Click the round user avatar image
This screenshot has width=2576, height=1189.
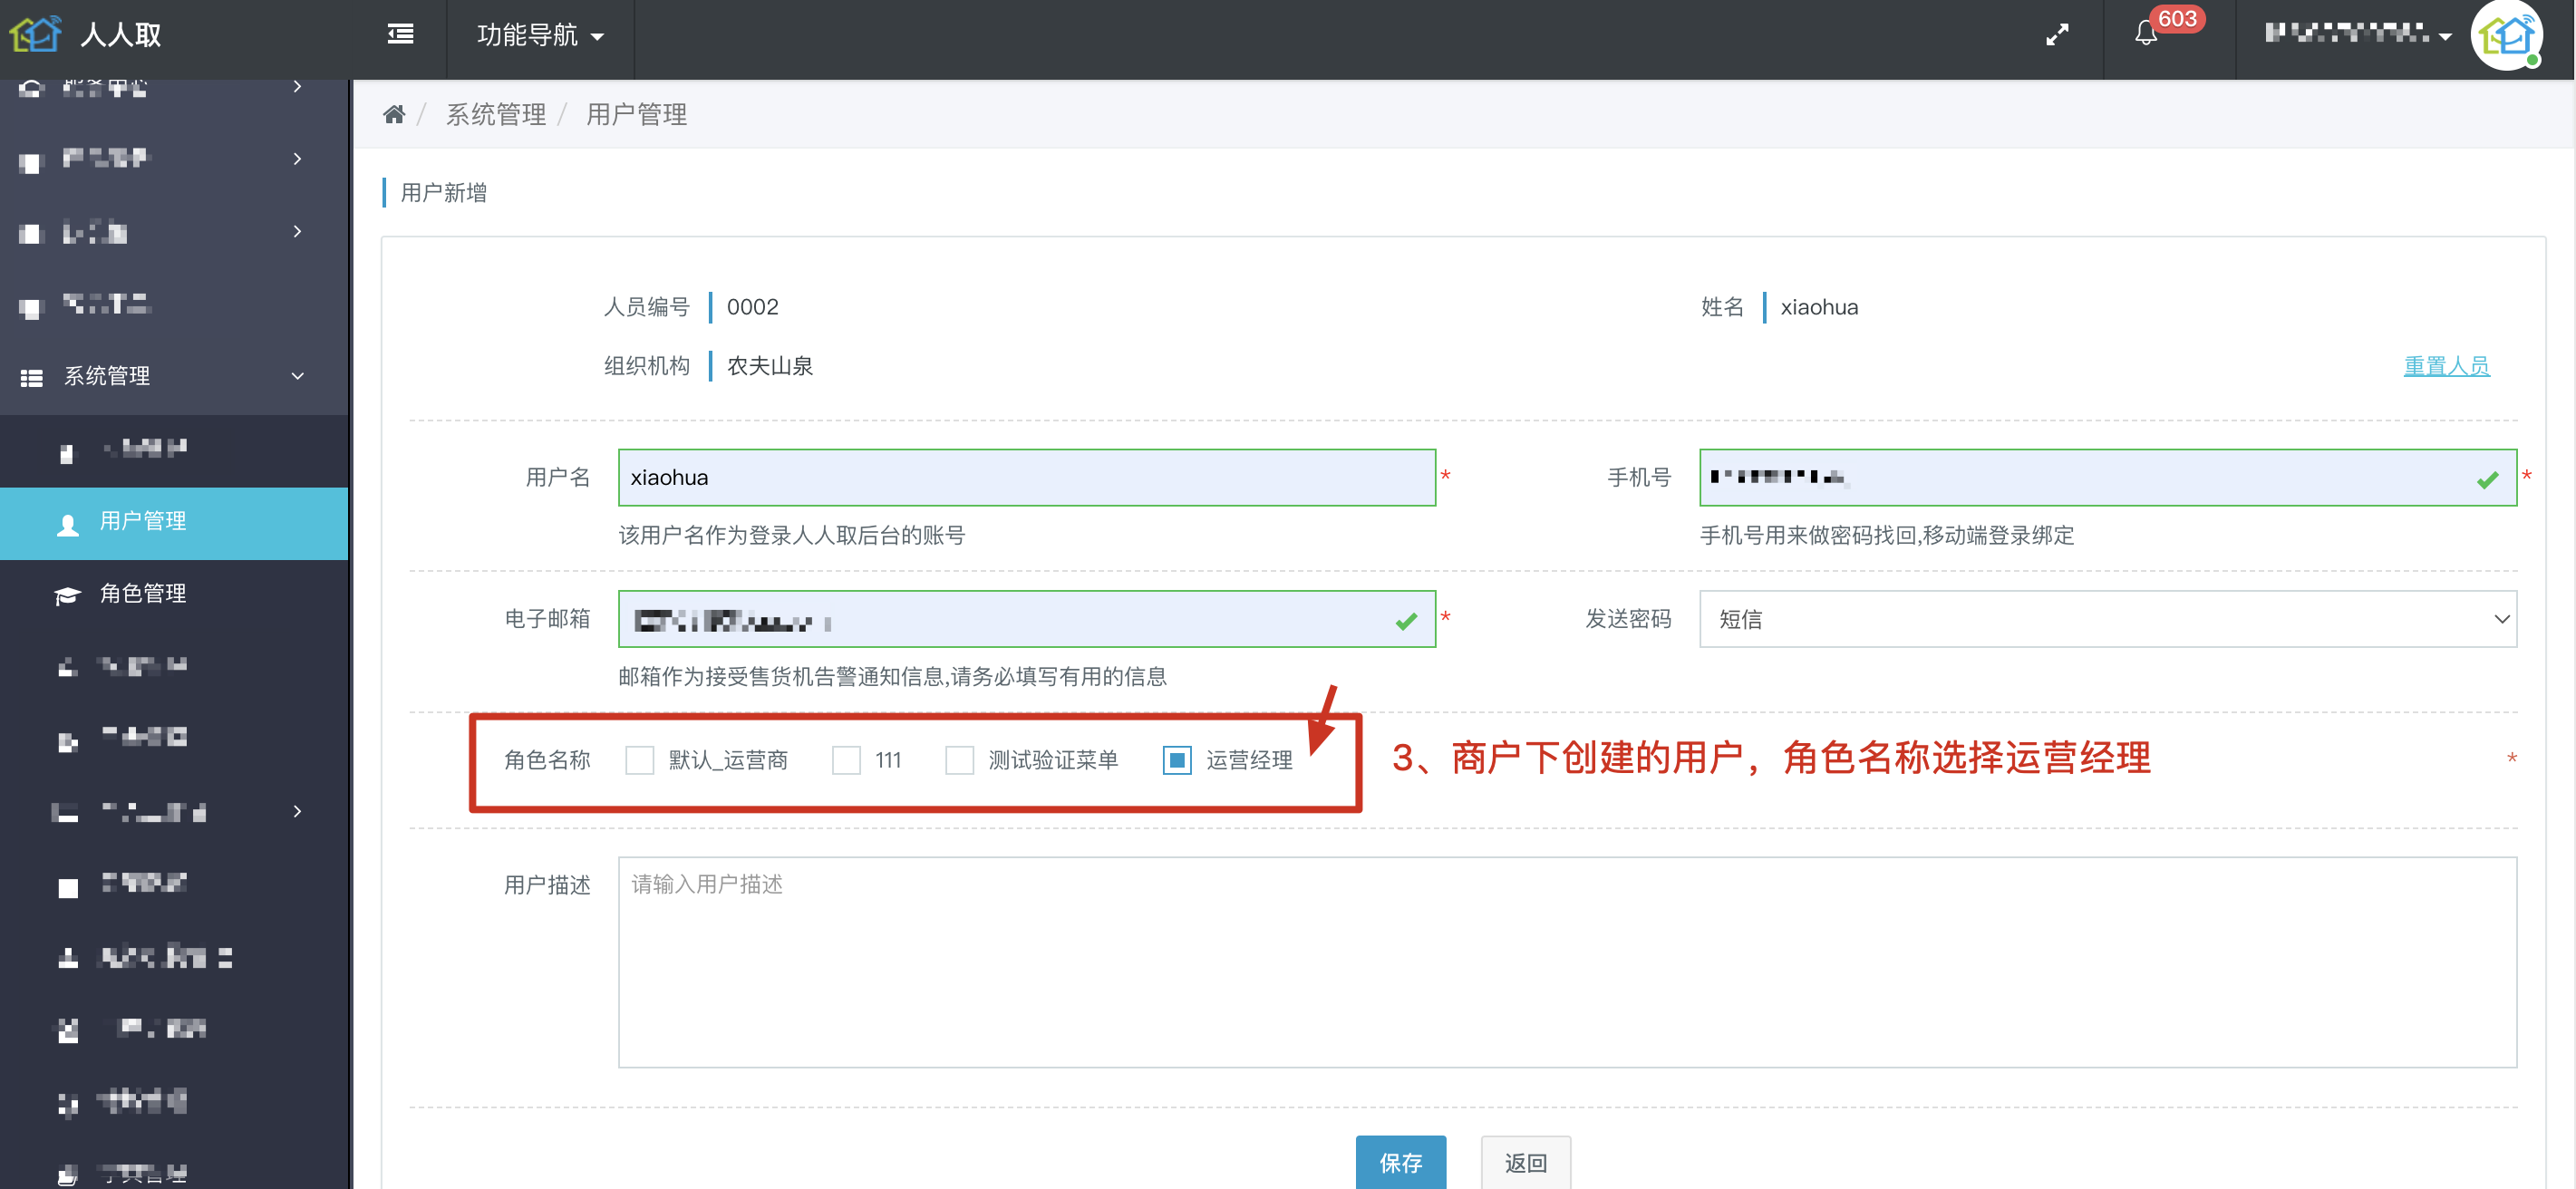(2507, 36)
